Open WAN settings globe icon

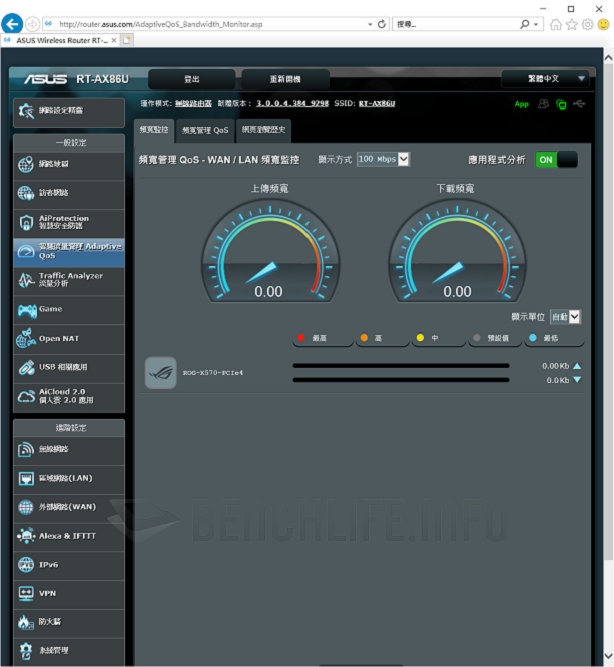point(26,507)
